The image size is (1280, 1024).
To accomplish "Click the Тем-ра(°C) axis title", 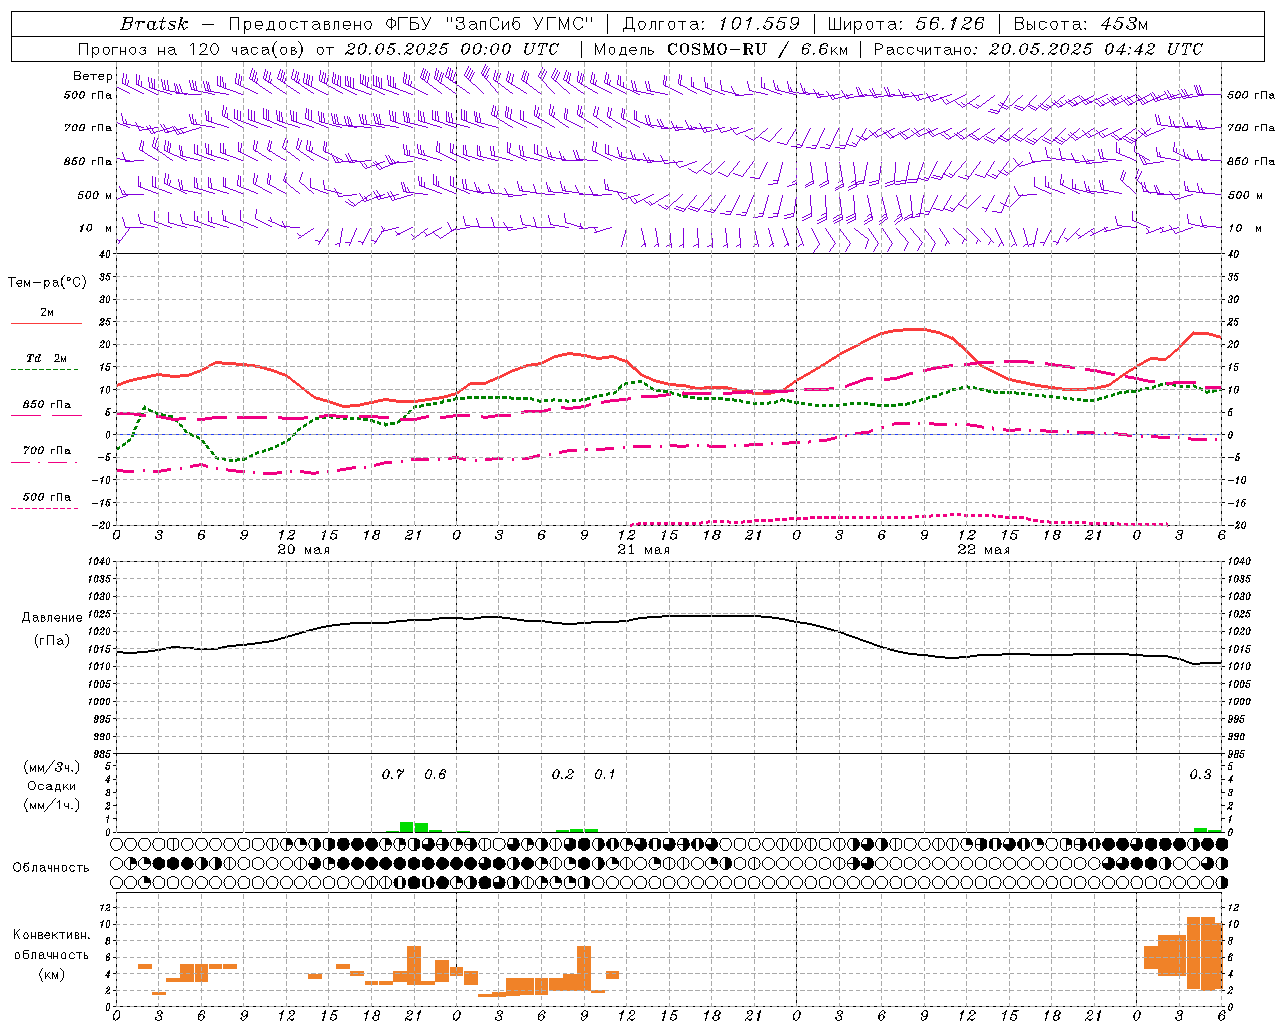I will point(47,283).
